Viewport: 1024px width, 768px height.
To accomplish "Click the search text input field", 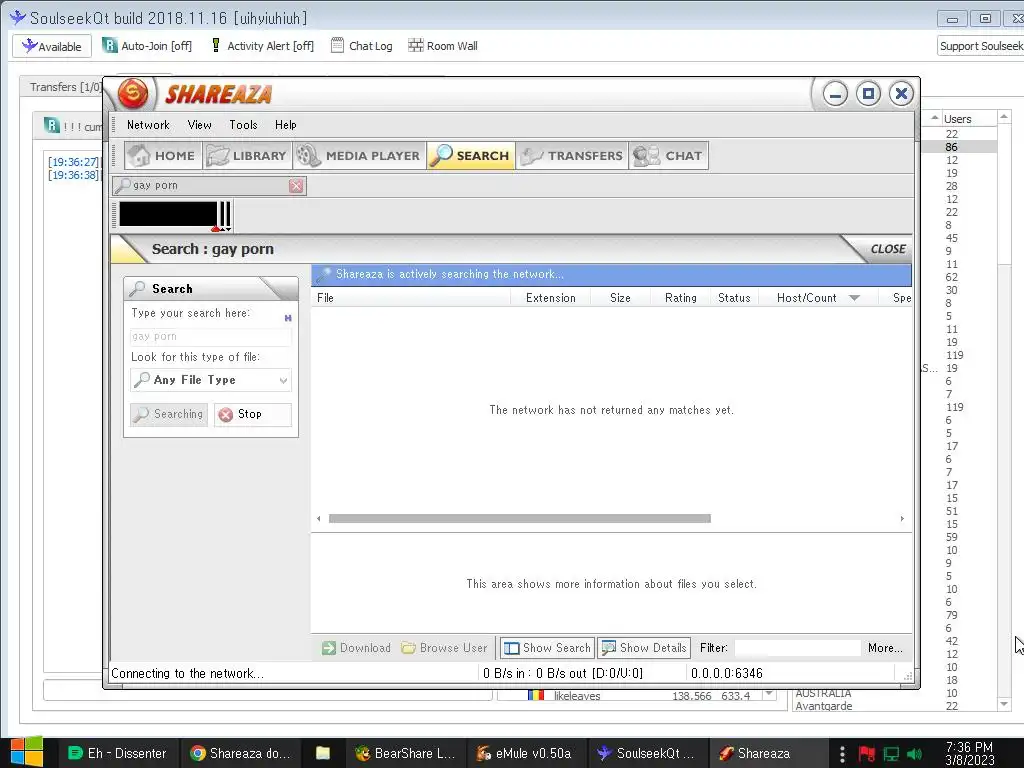I will (211, 336).
